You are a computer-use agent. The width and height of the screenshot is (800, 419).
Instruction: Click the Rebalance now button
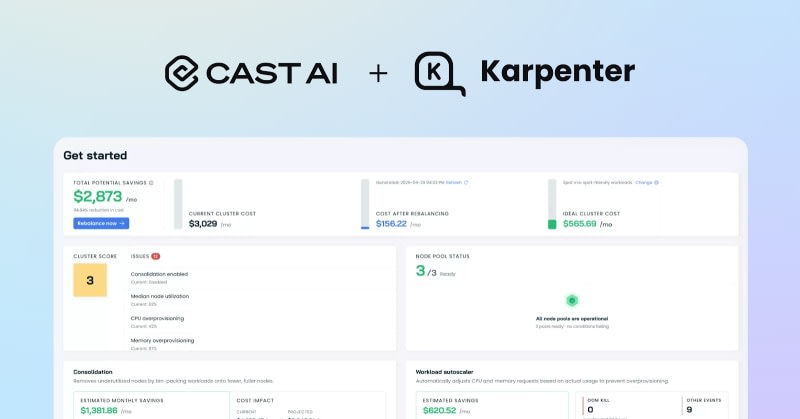click(x=101, y=223)
